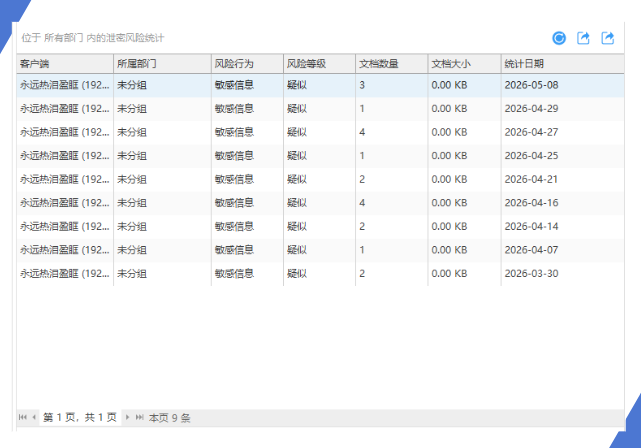
Task: Select the row dated 2026-04-25
Action: [x=320, y=156]
